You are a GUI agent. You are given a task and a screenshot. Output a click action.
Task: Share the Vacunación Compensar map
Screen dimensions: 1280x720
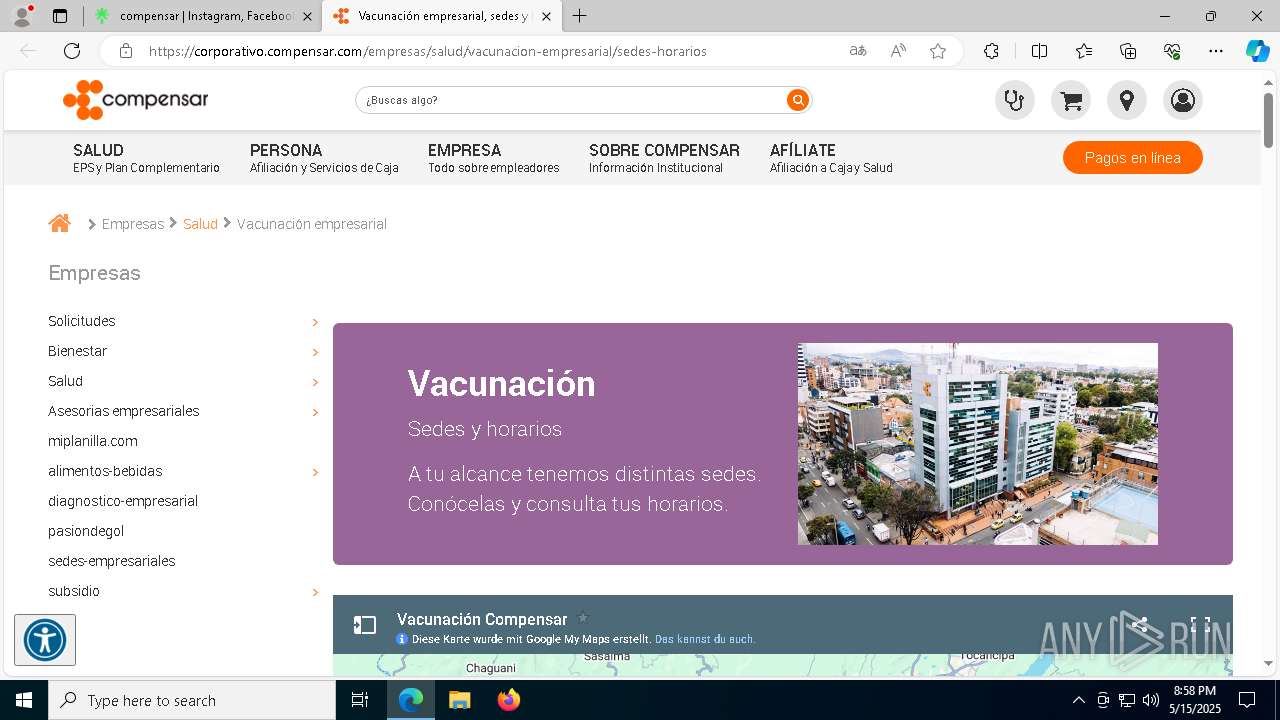click(x=1139, y=625)
